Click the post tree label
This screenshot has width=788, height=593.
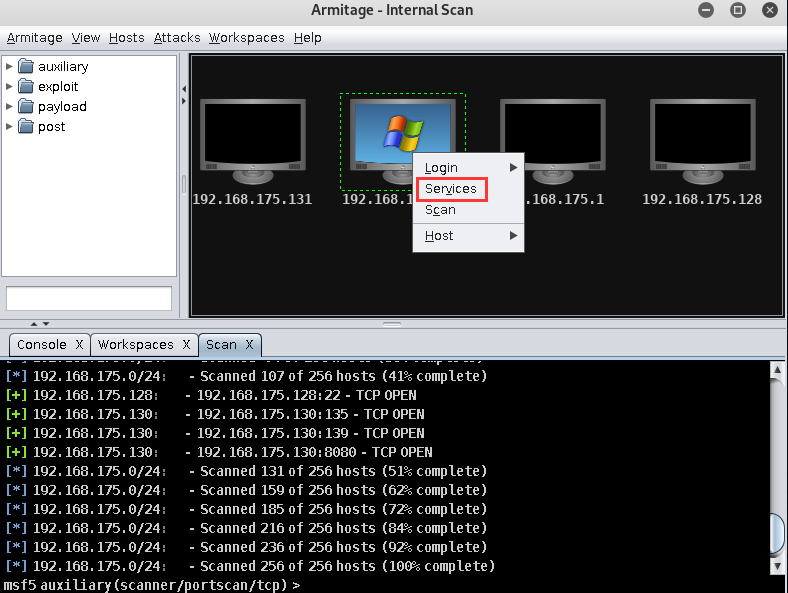coord(52,127)
